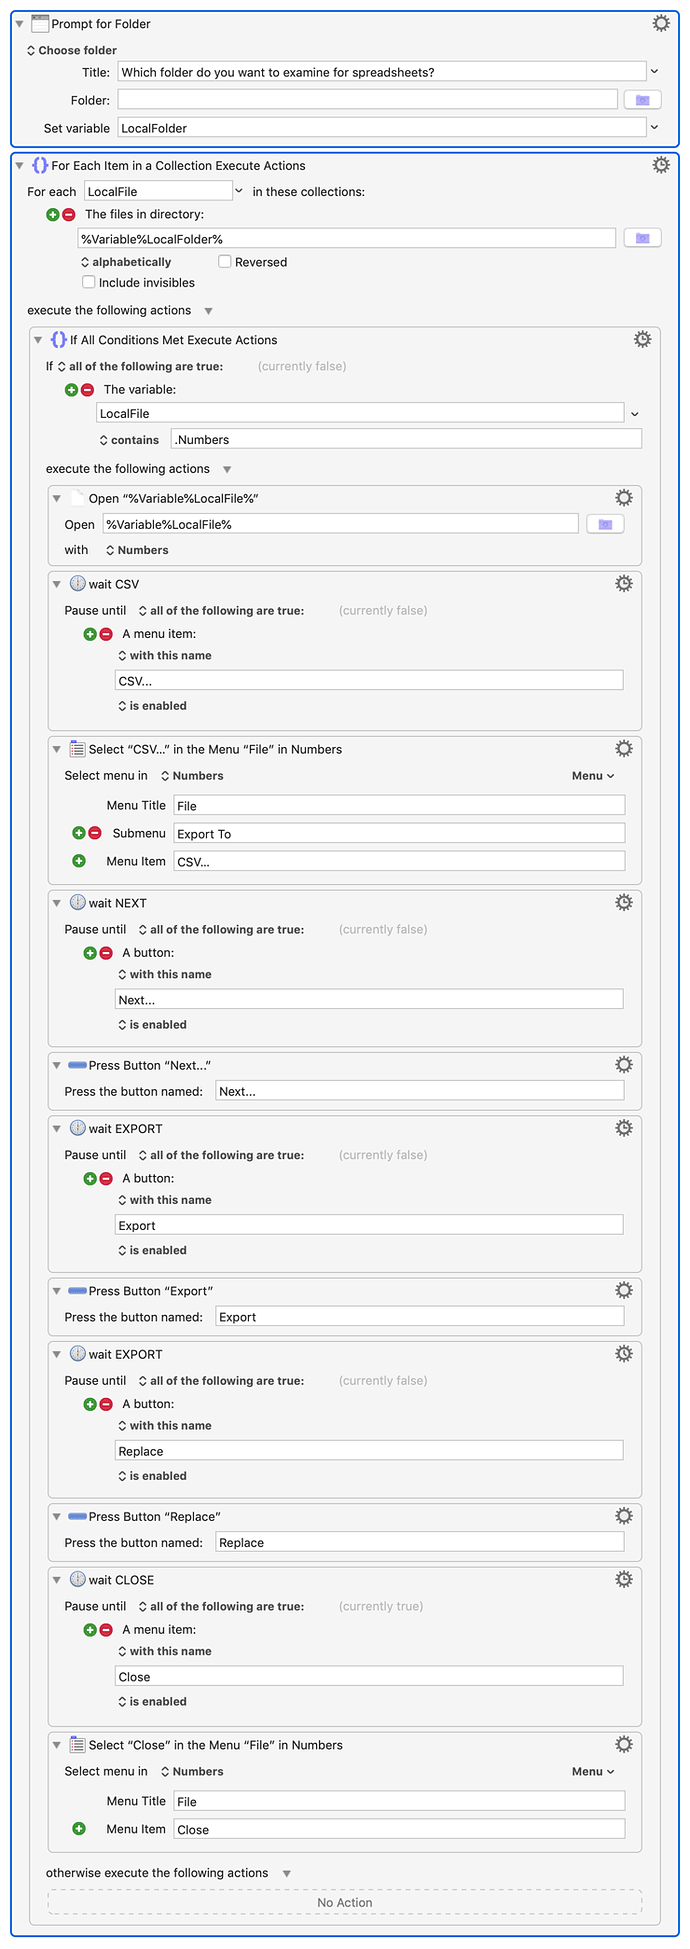Remove the Next... button condition in wait NEXT

106,953
